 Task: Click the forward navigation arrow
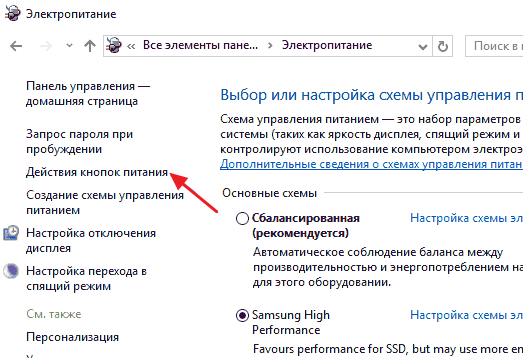coord(46,46)
